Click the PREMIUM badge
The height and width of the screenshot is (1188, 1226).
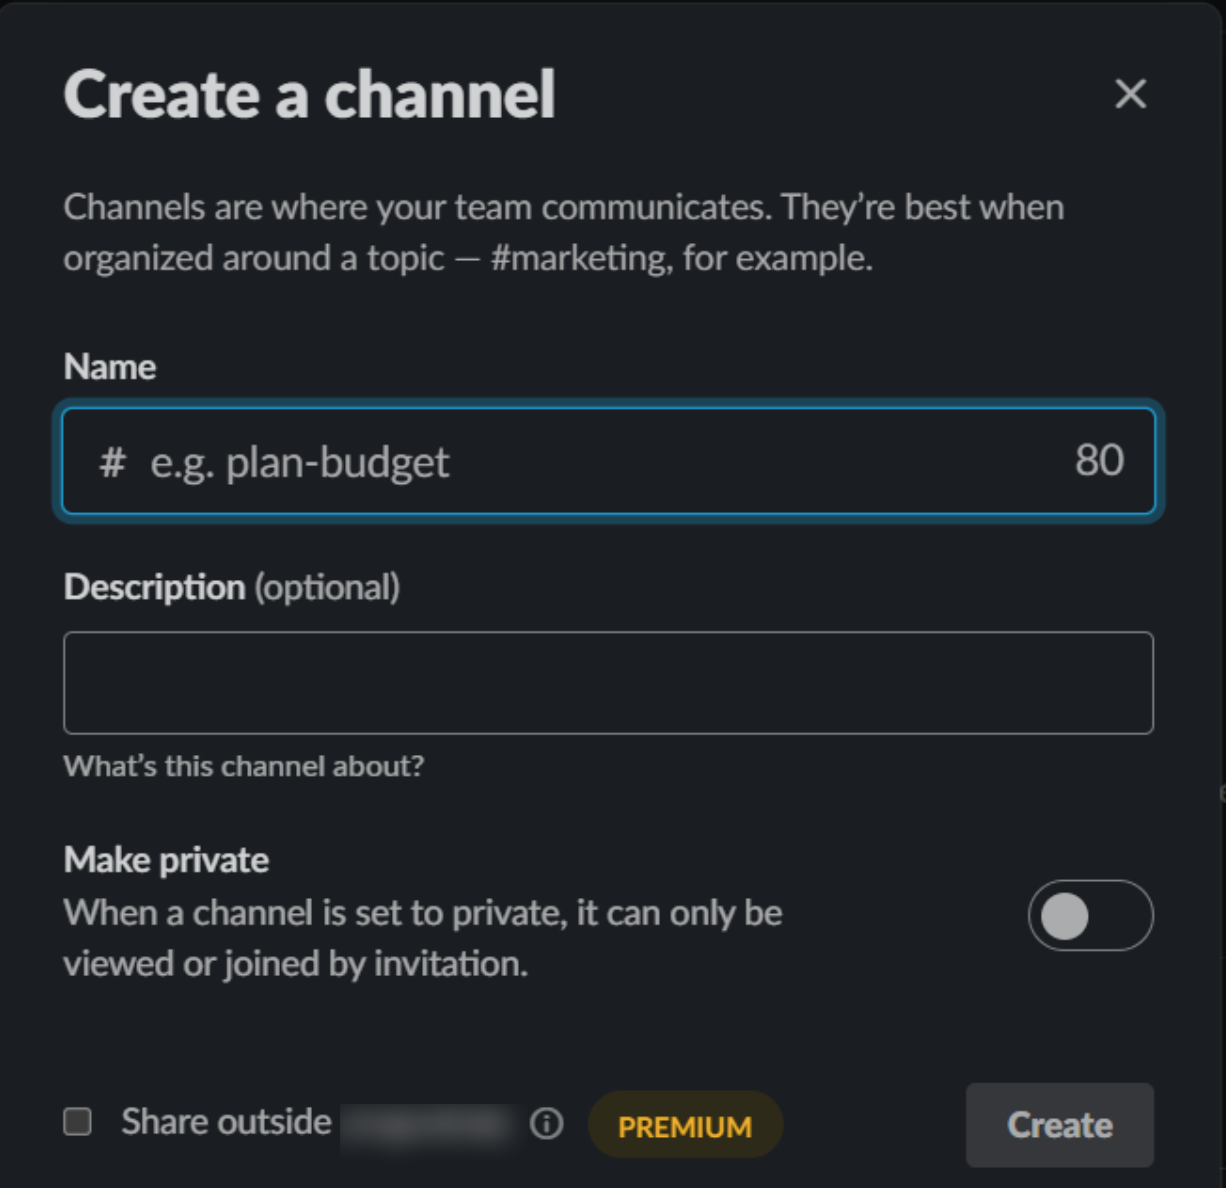tap(685, 1126)
